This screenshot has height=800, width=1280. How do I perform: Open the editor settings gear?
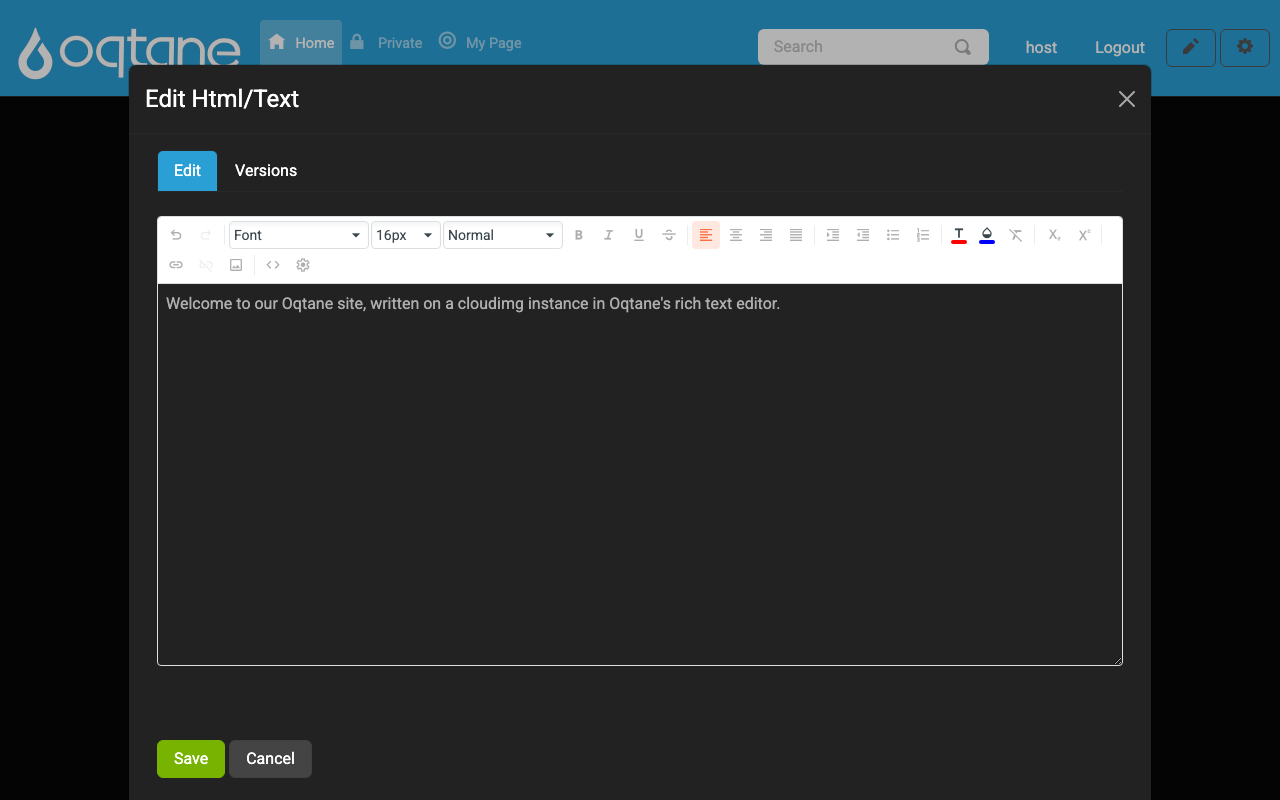(303, 265)
